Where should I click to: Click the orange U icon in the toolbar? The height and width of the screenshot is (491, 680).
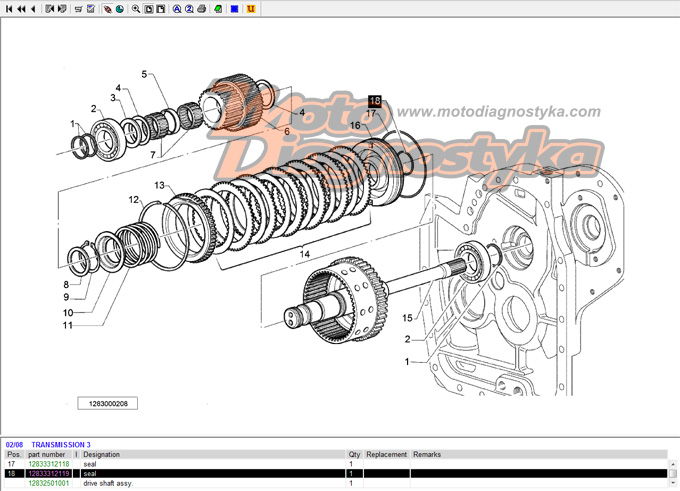tap(251, 9)
